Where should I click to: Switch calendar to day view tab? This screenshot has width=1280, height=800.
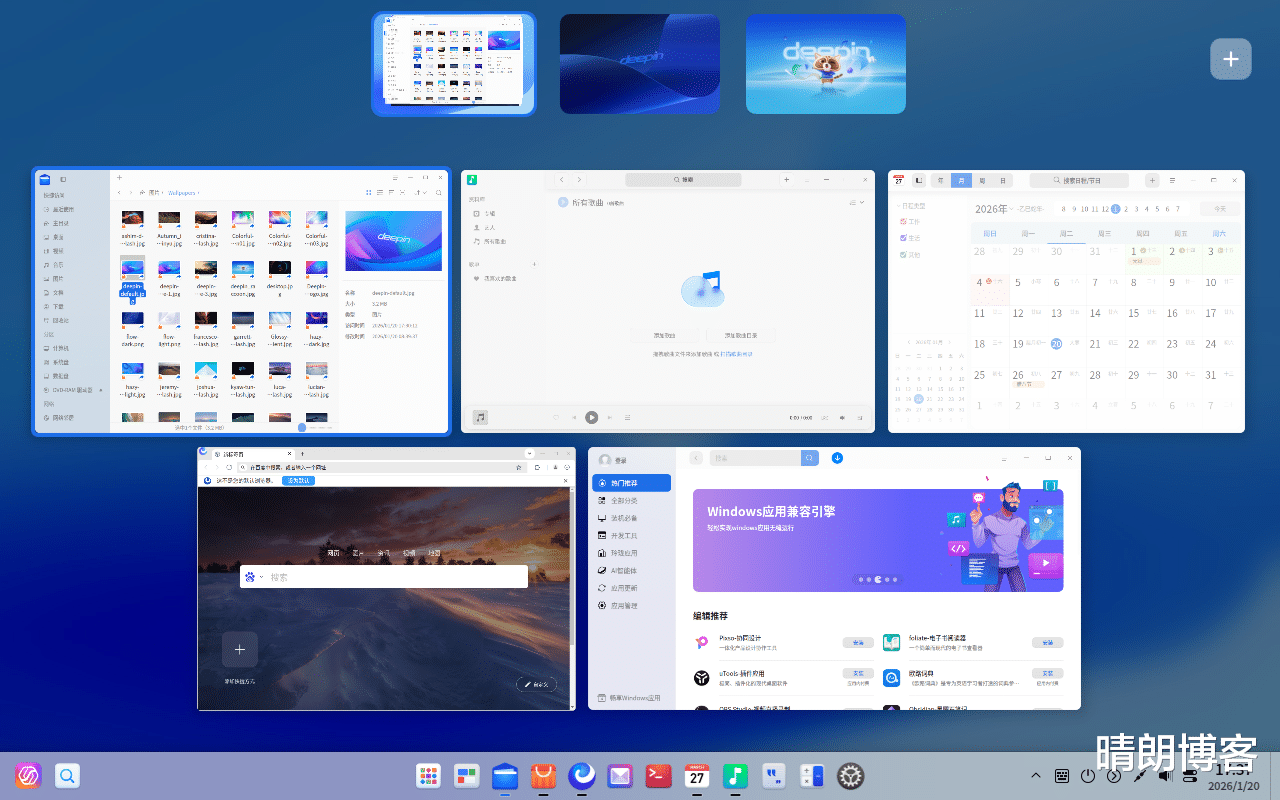(x=1003, y=180)
